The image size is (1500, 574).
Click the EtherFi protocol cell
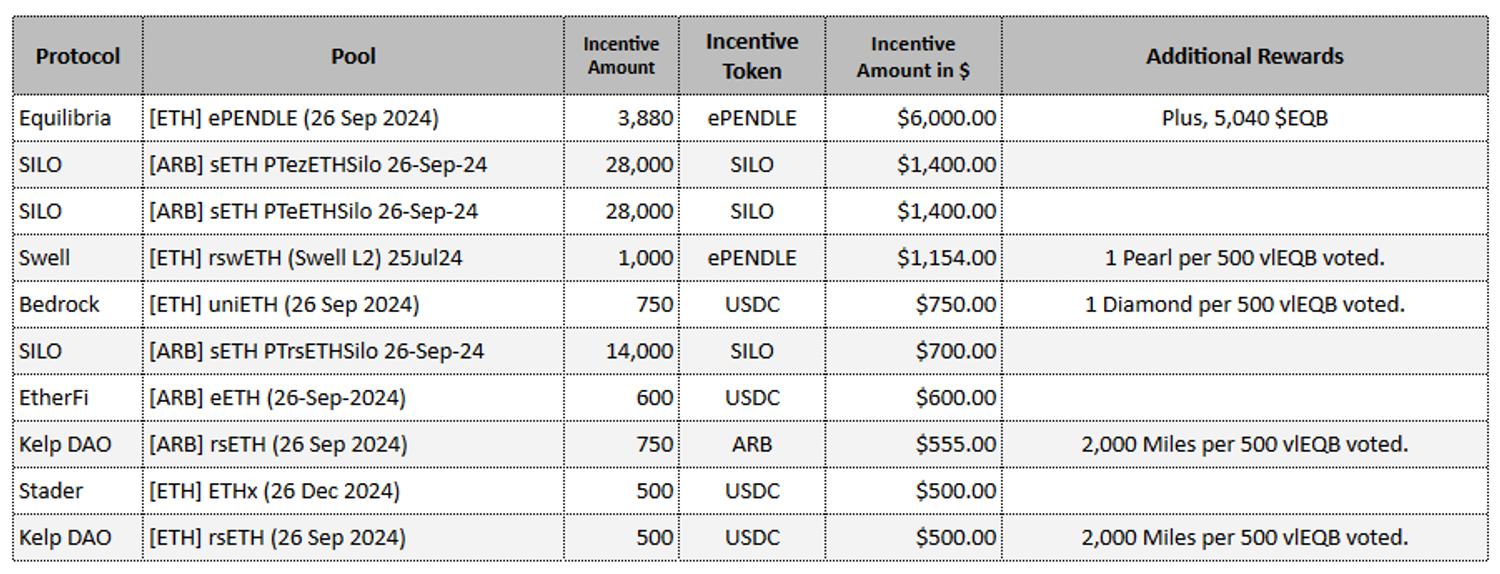click(54, 398)
